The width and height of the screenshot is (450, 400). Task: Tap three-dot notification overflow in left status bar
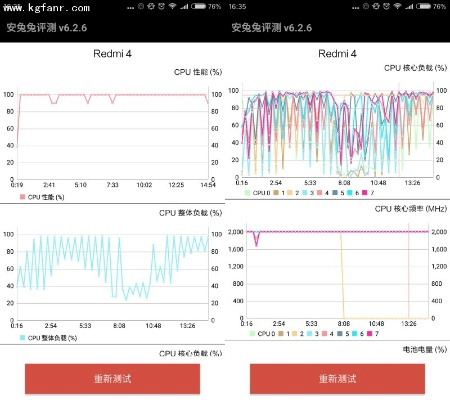(x=130, y=8)
